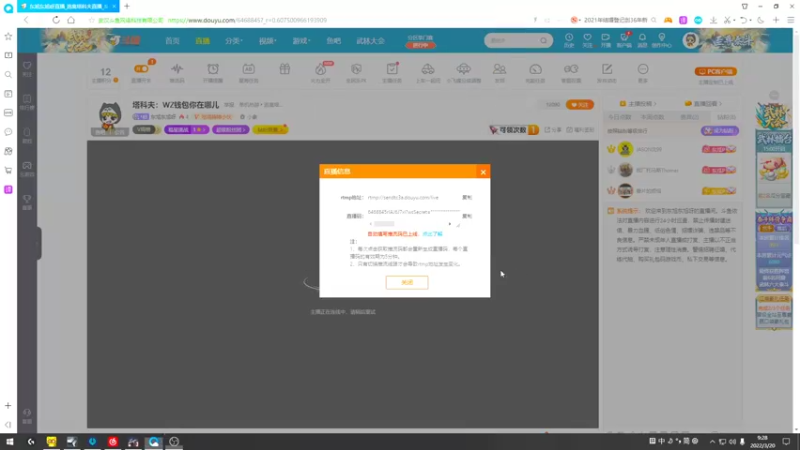
Task: Copy the stream key in dialog
Action: tap(467, 216)
